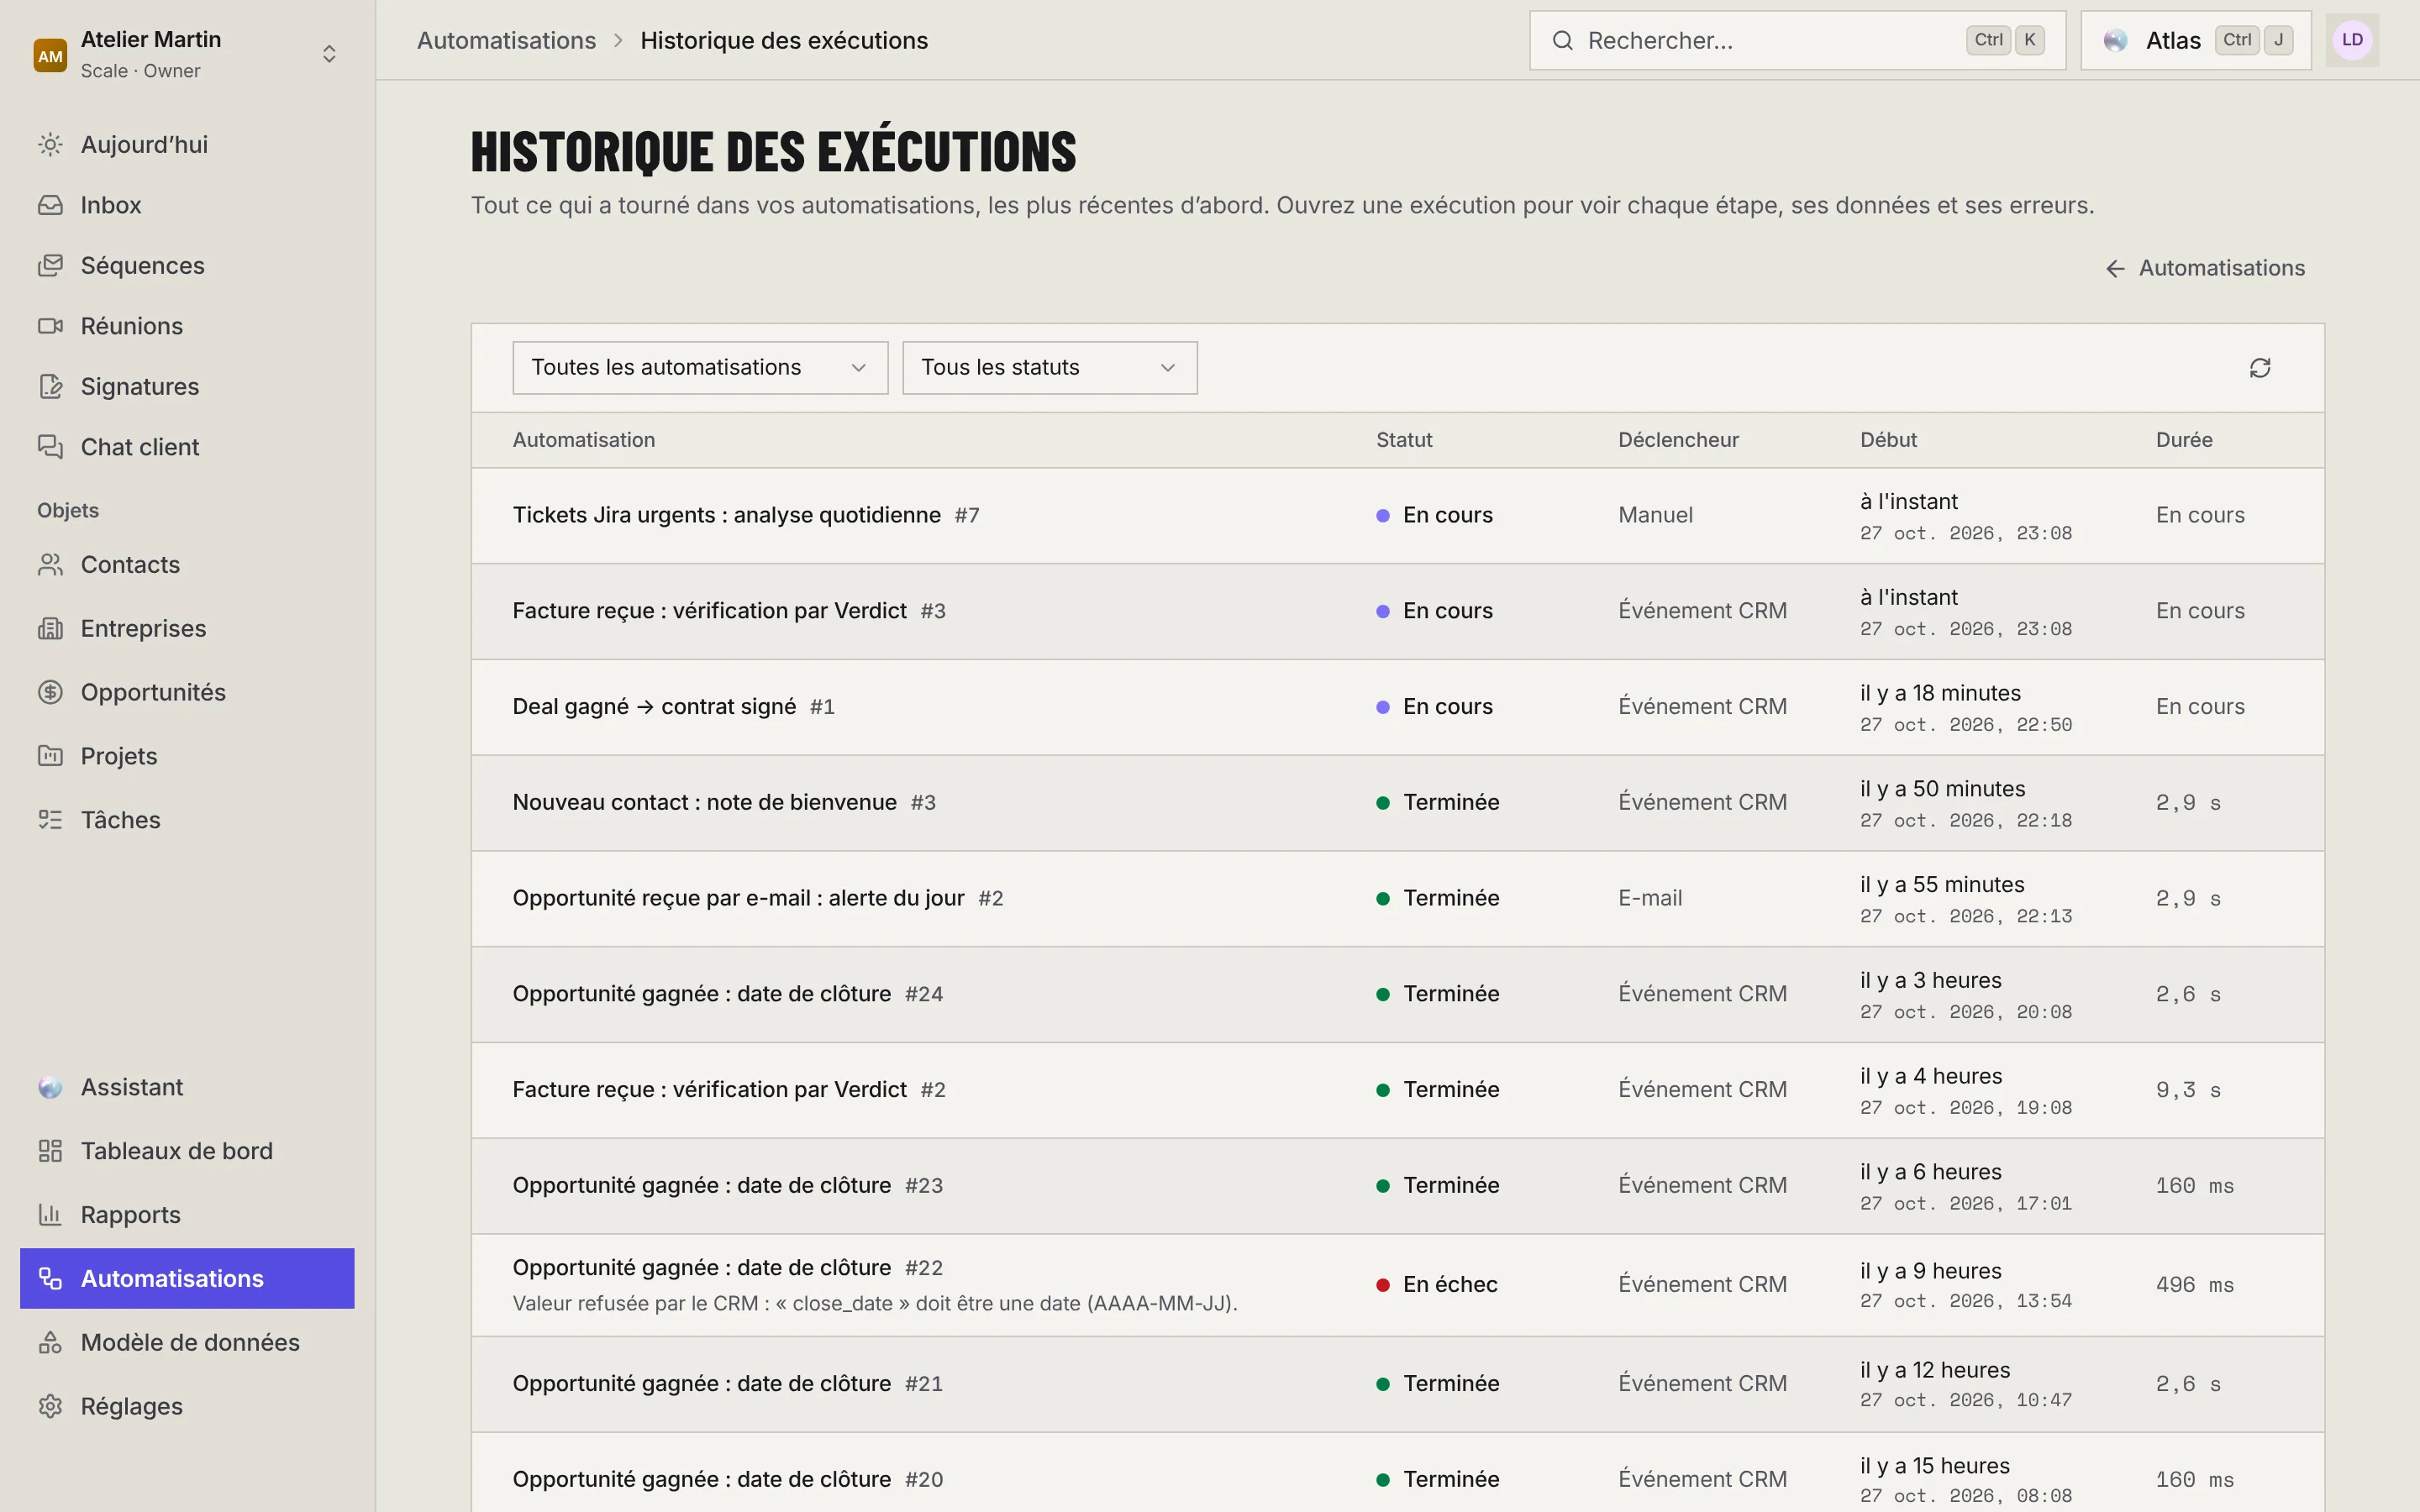This screenshot has height=1512, width=2420.
Task: Click the Déclencheur column header
Action: [x=1678, y=440]
